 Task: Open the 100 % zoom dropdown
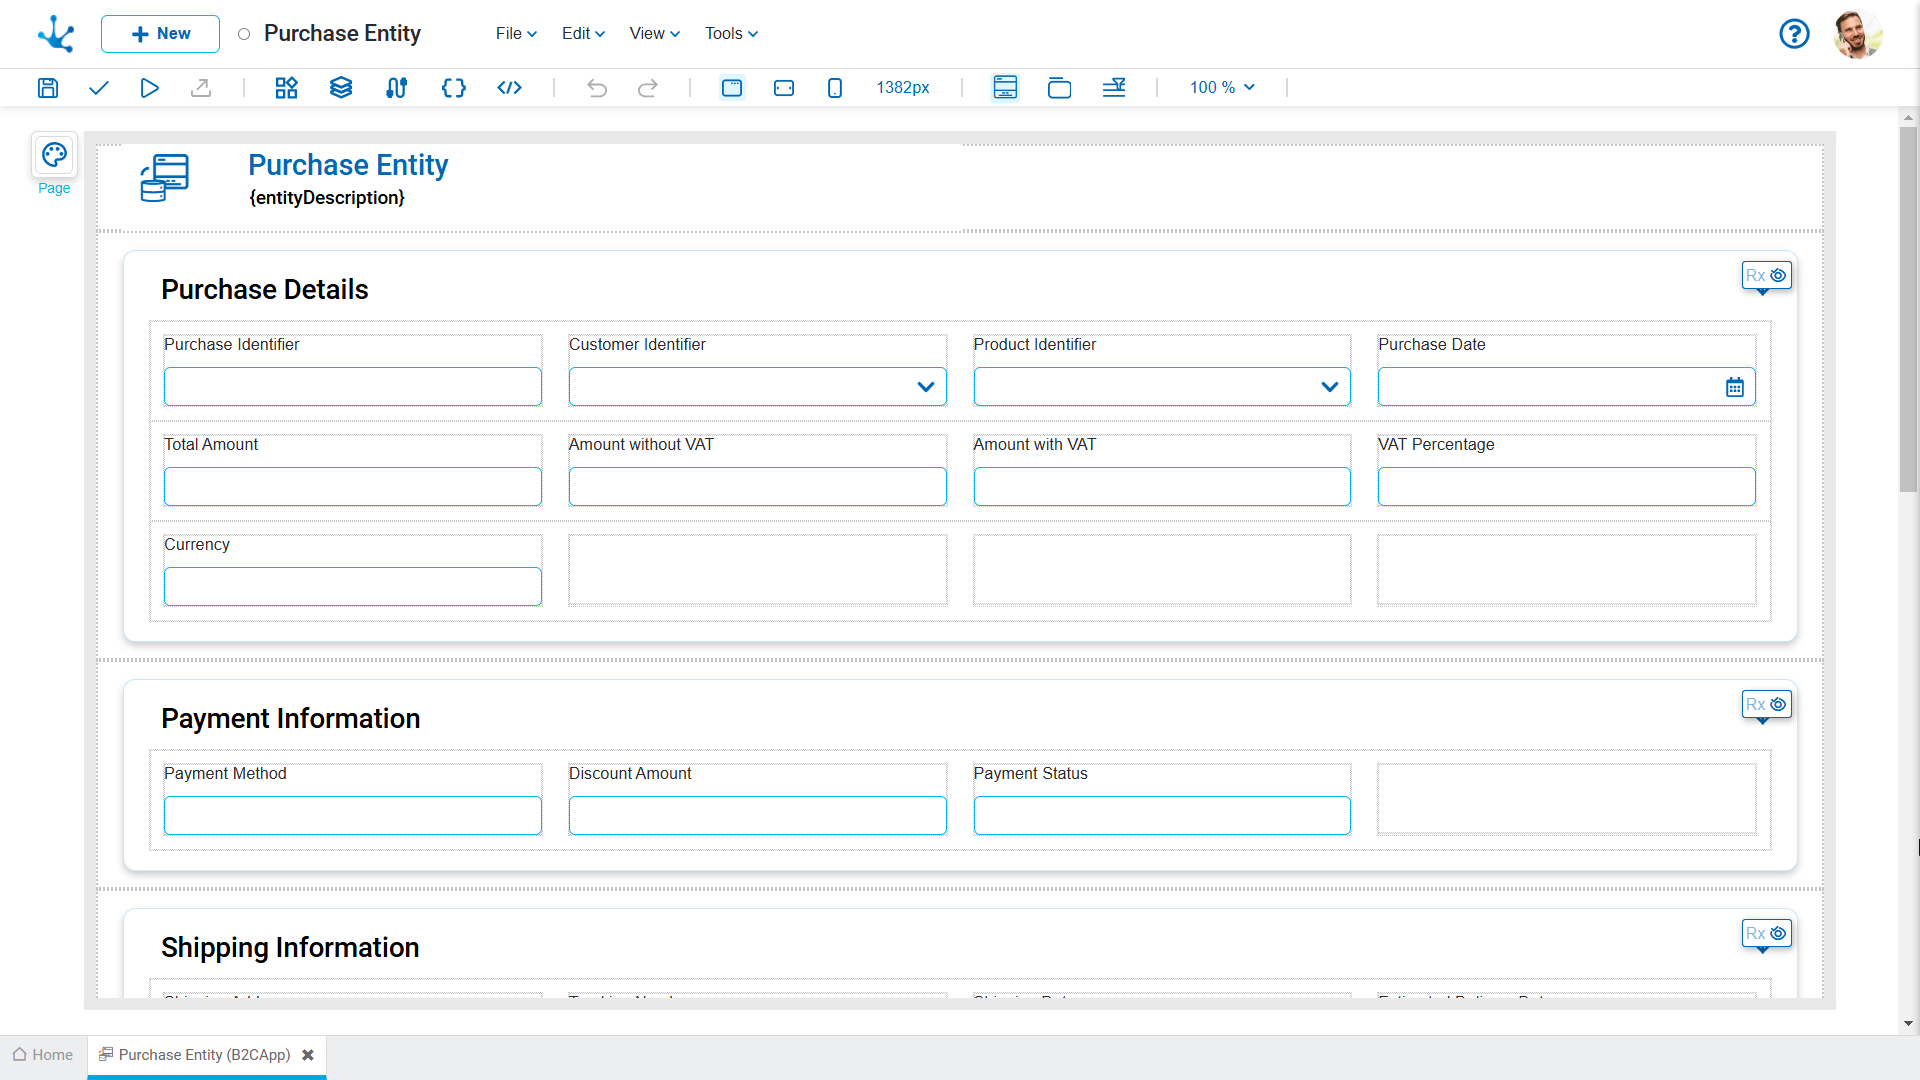coord(1222,88)
